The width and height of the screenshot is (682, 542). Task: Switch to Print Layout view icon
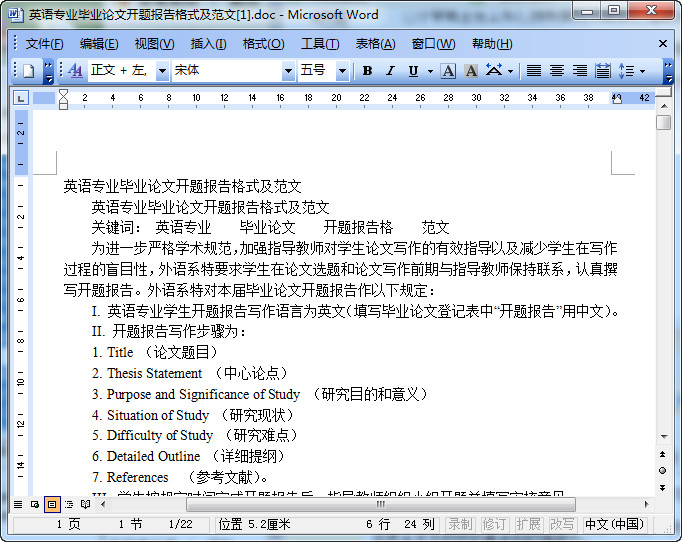[52, 505]
